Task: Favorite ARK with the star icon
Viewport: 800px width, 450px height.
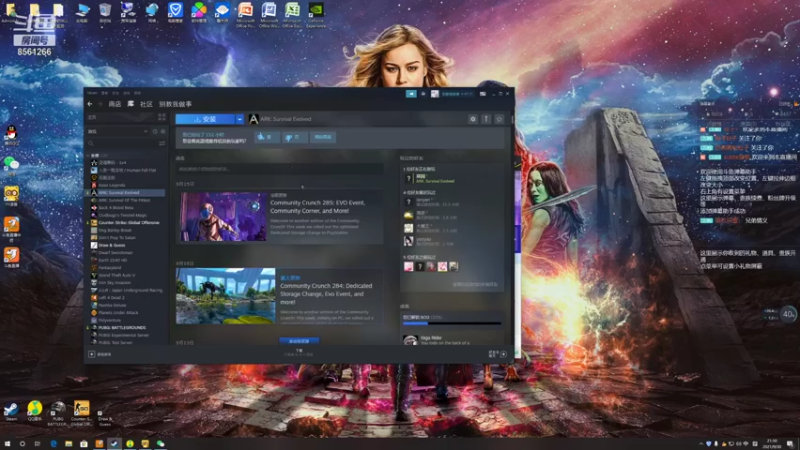Action: point(499,119)
